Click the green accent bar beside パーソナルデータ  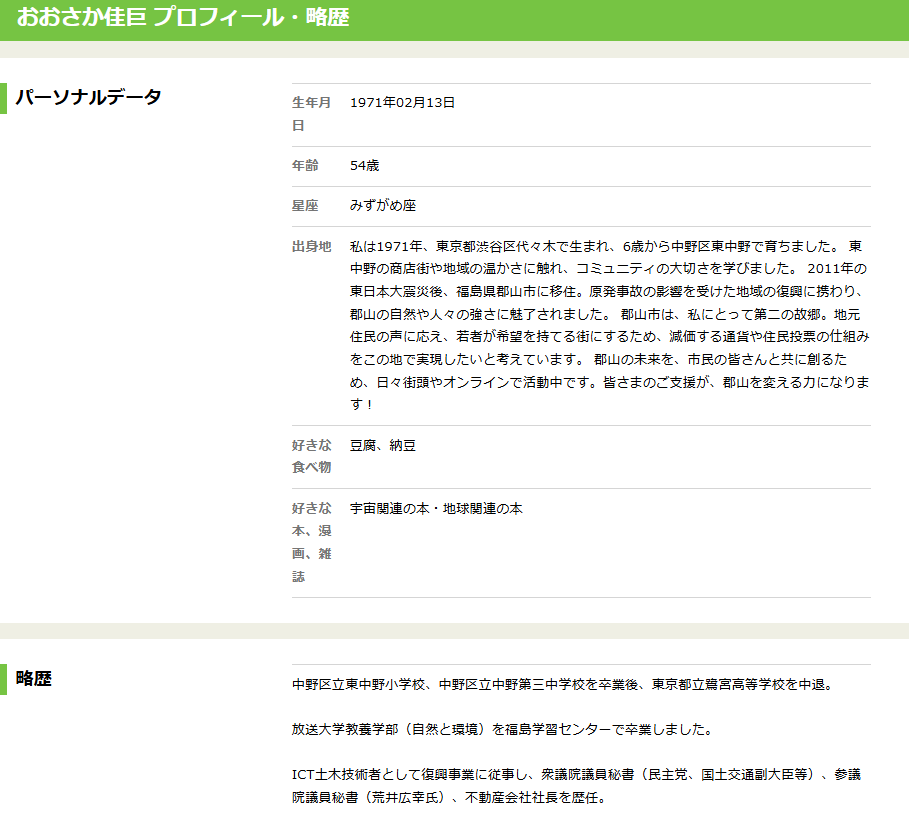click(3, 98)
